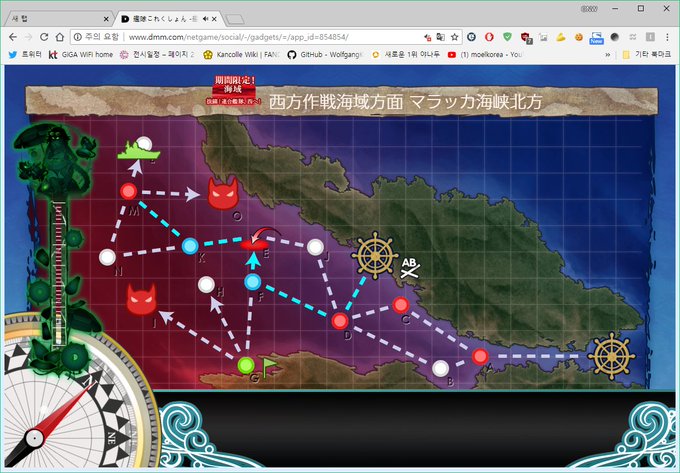Select red battle node M on map
The height and width of the screenshot is (473, 680).
click(128, 191)
